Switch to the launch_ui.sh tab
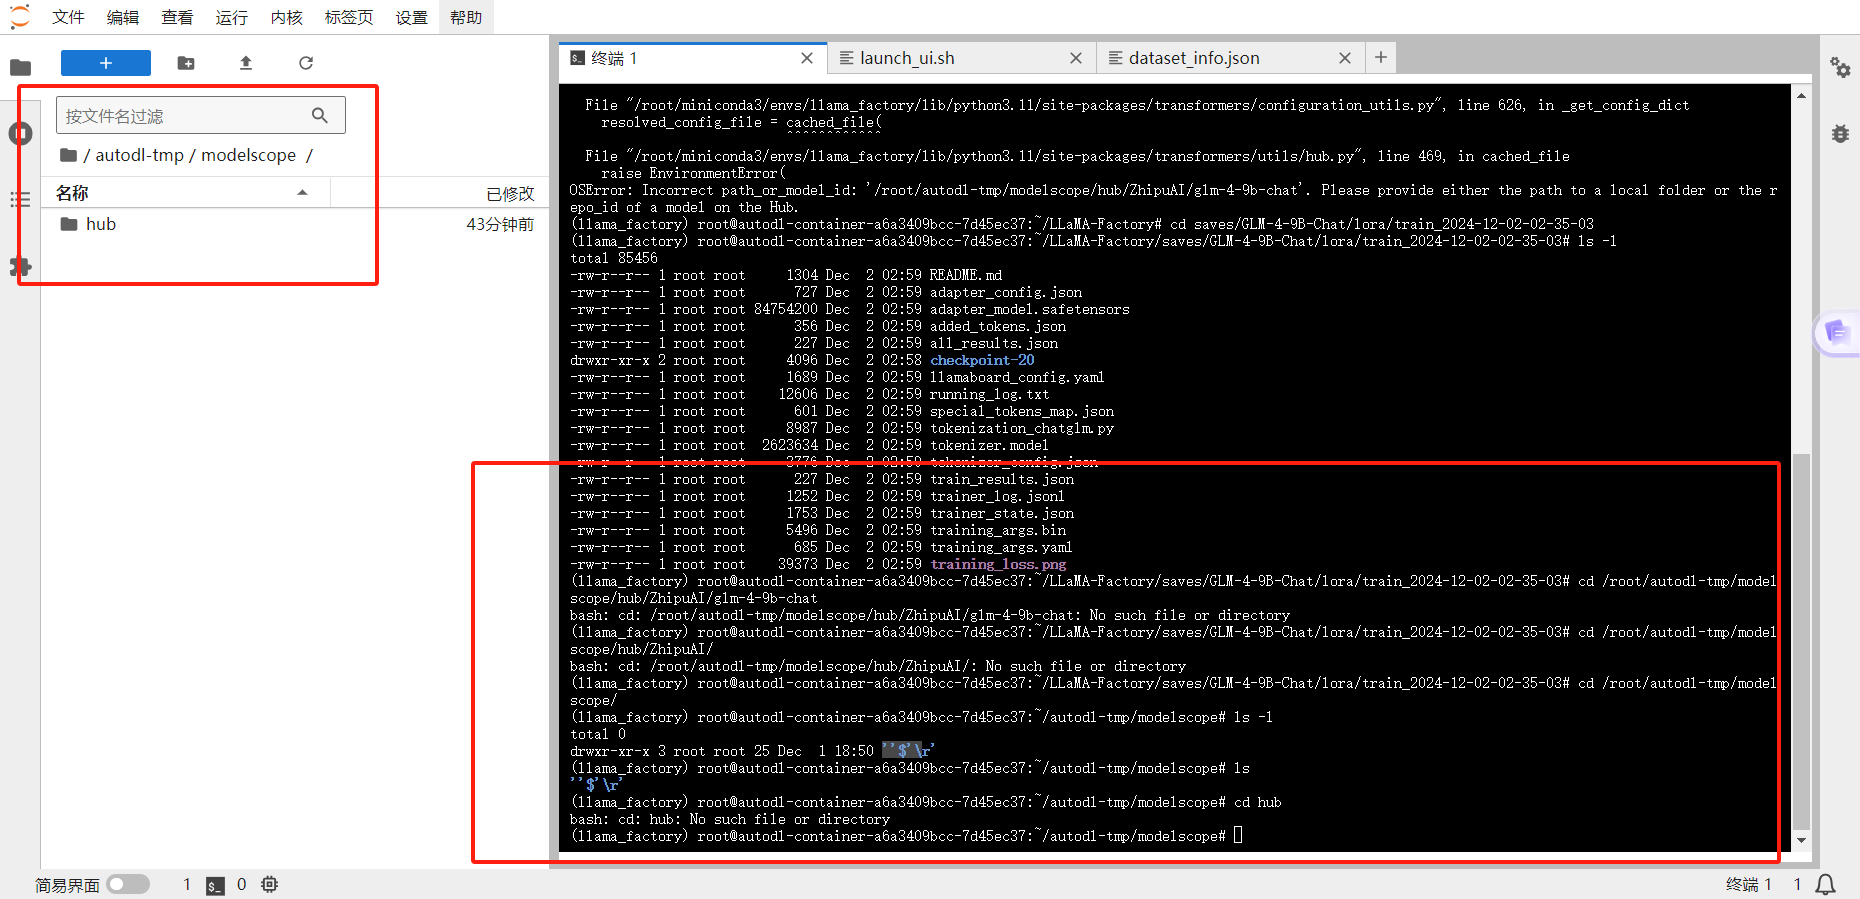This screenshot has height=899, width=1860. pyautogui.click(x=907, y=58)
